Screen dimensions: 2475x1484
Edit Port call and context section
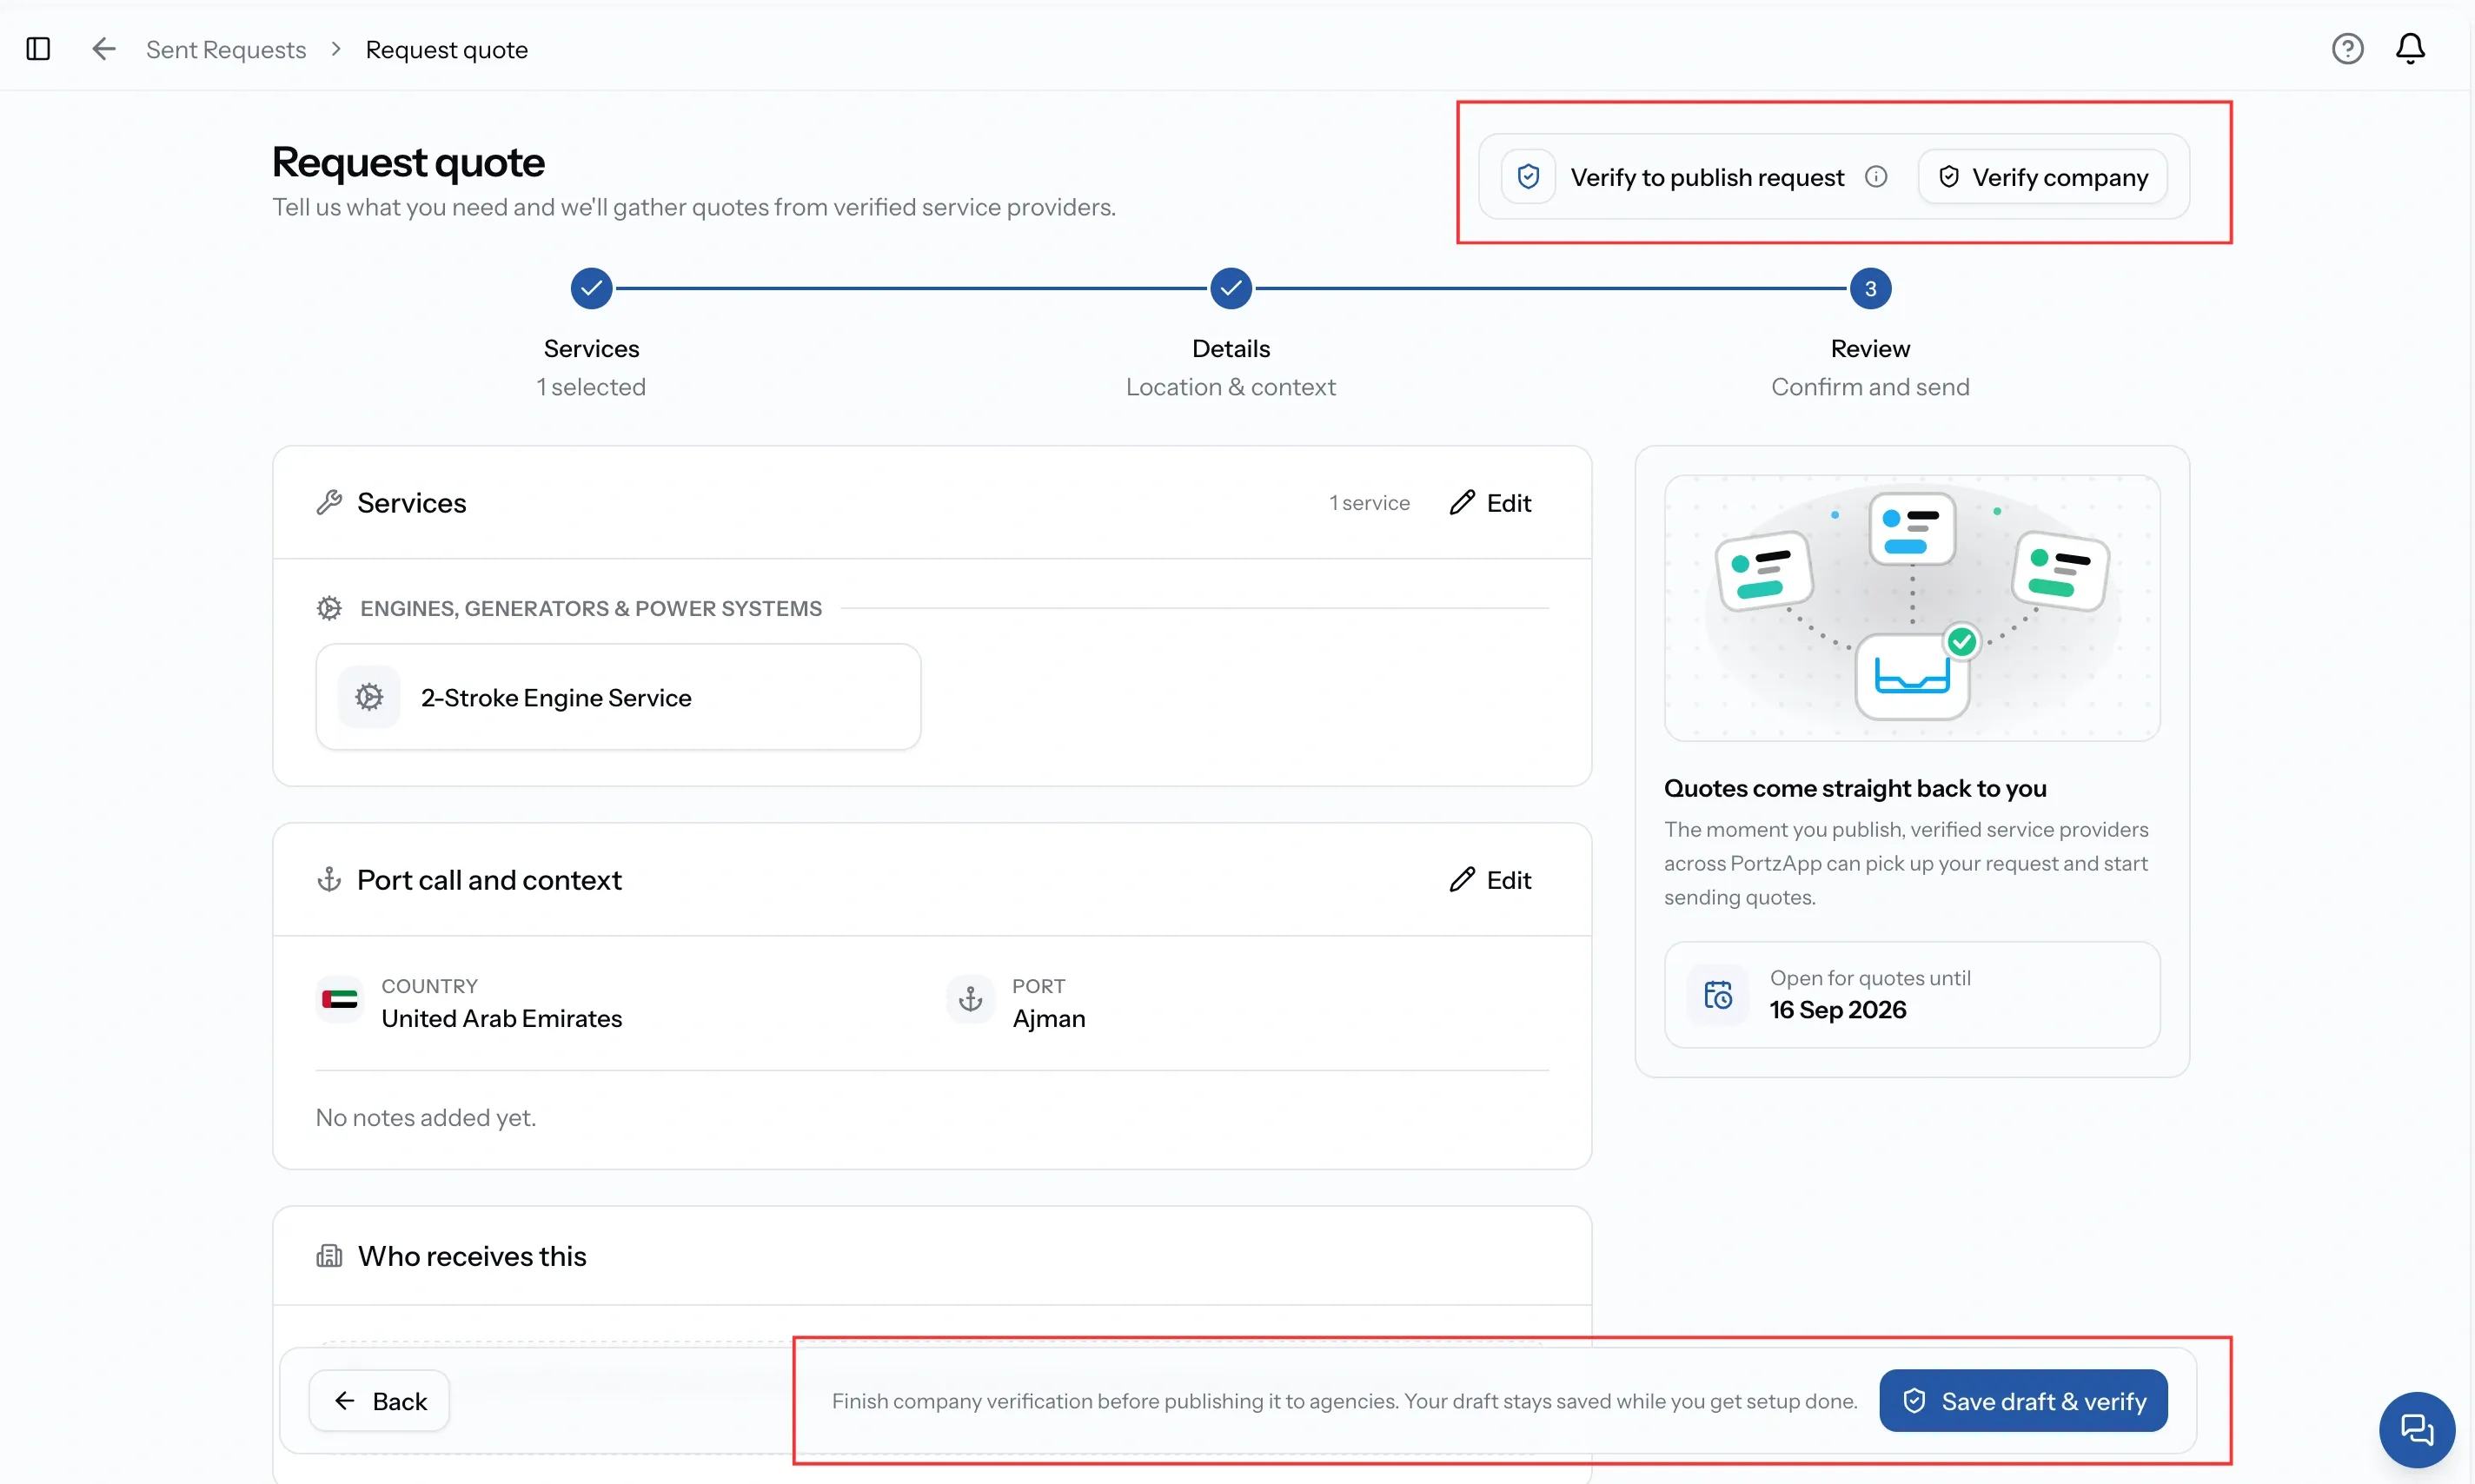1490,880
